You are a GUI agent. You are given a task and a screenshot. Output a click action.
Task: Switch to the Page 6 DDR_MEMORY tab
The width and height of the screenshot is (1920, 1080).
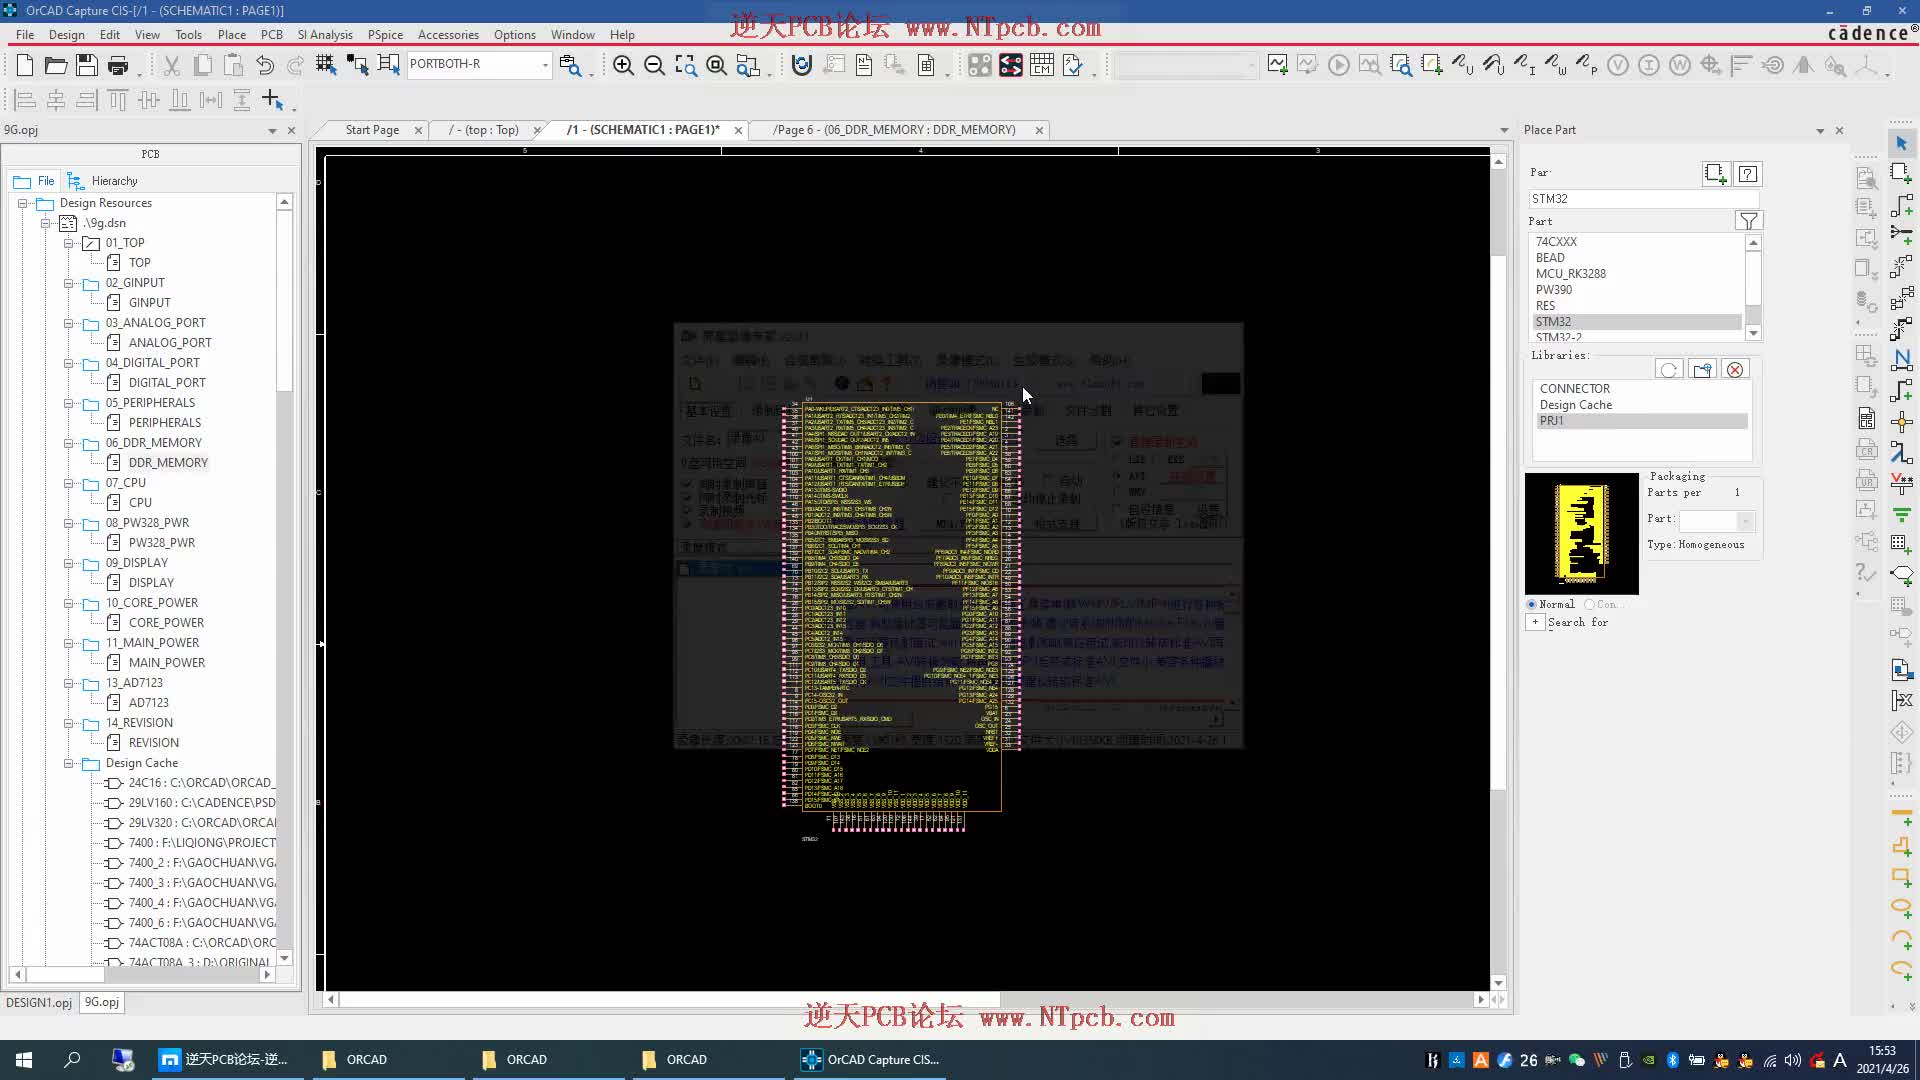click(894, 130)
